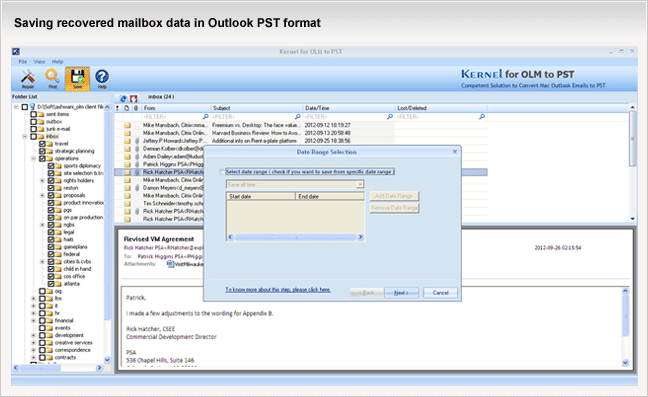
Task: Uncheck the sports diplomacy checkbox
Action: (x=51, y=166)
